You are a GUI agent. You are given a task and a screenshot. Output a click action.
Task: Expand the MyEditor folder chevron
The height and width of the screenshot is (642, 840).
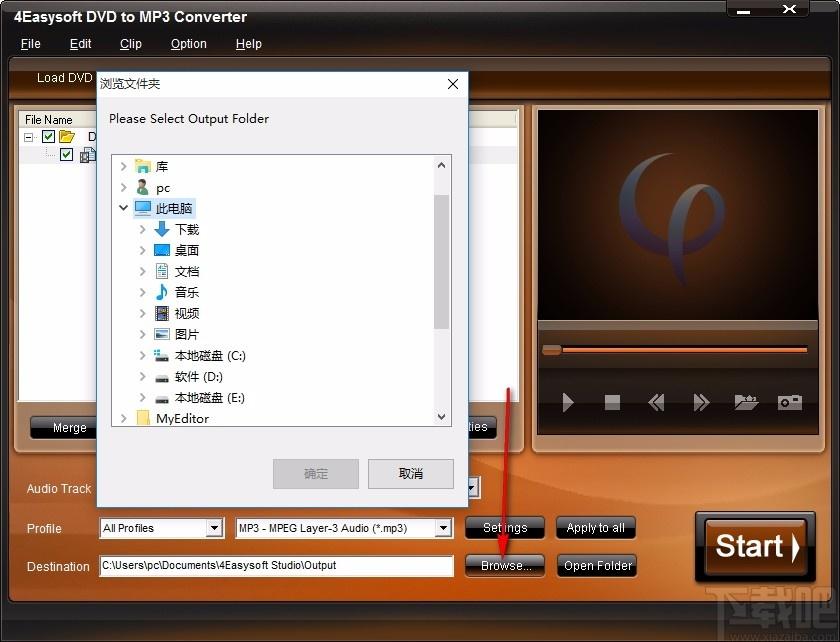(x=124, y=418)
